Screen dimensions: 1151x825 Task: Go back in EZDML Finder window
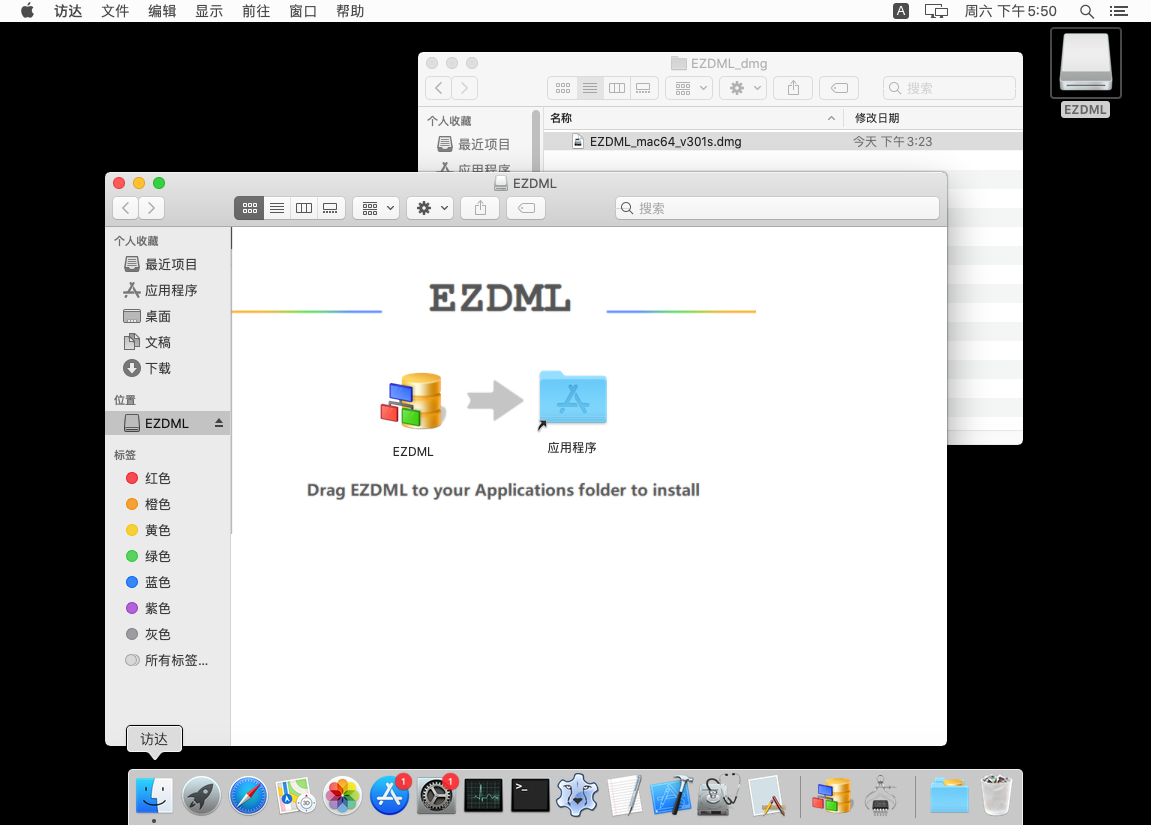126,208
